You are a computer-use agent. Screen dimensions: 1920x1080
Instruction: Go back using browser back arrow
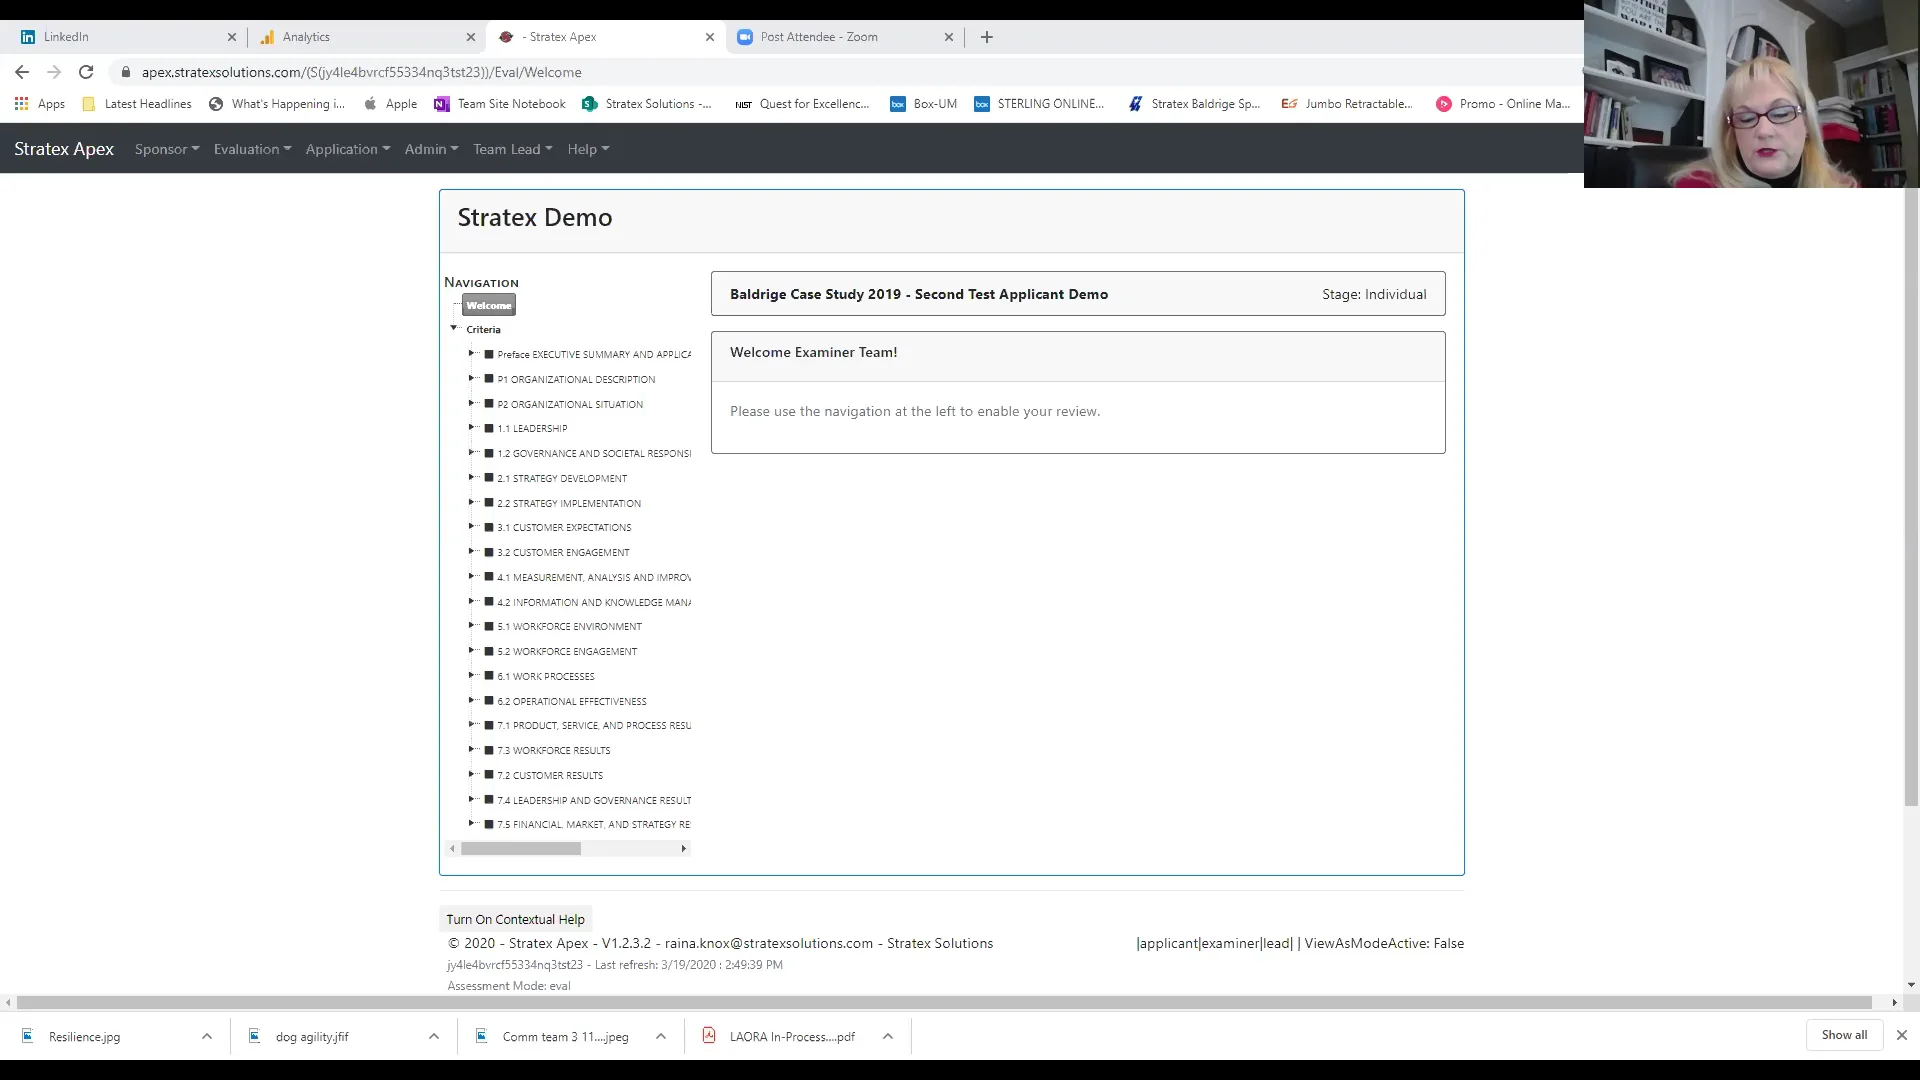pos(22,72)
